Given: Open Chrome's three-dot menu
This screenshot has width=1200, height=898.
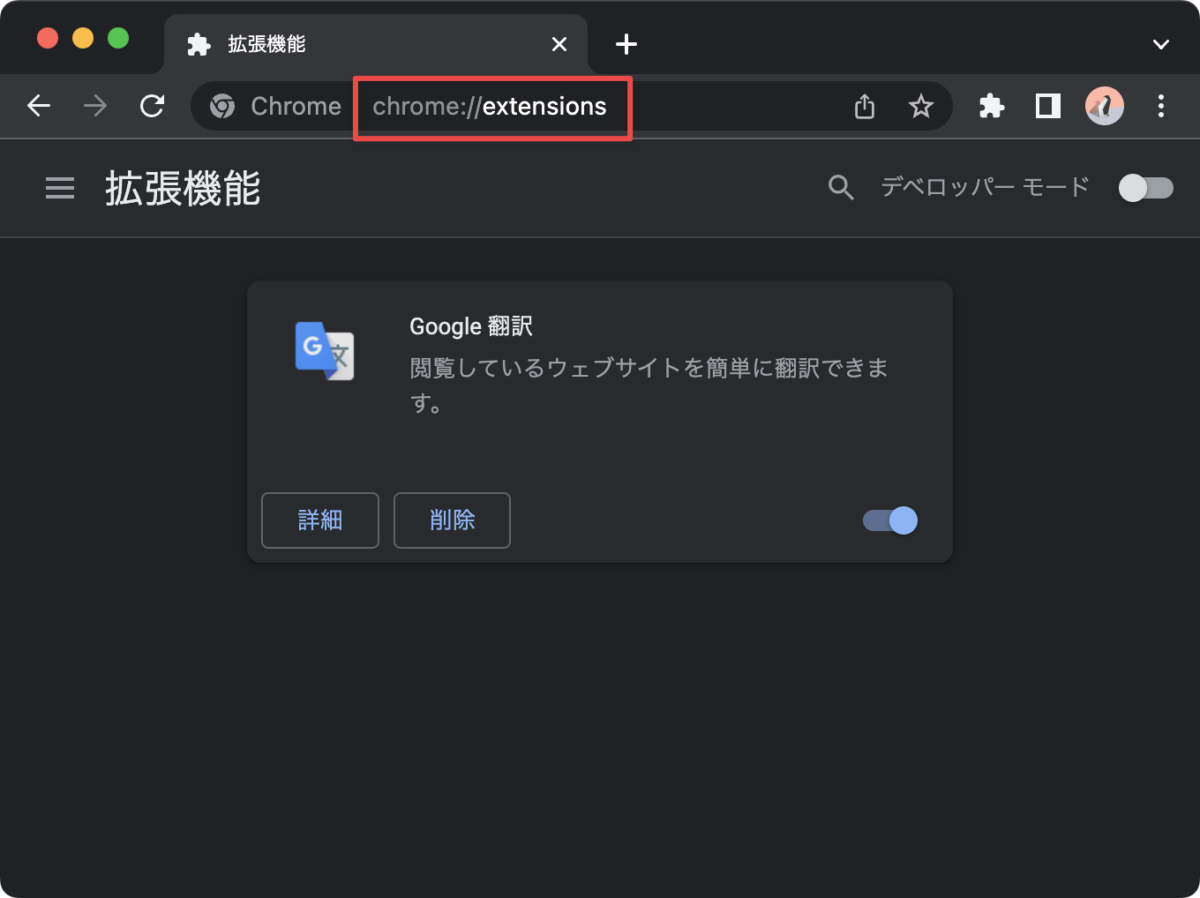Looking at the screenshot, I should point(1161,106).
